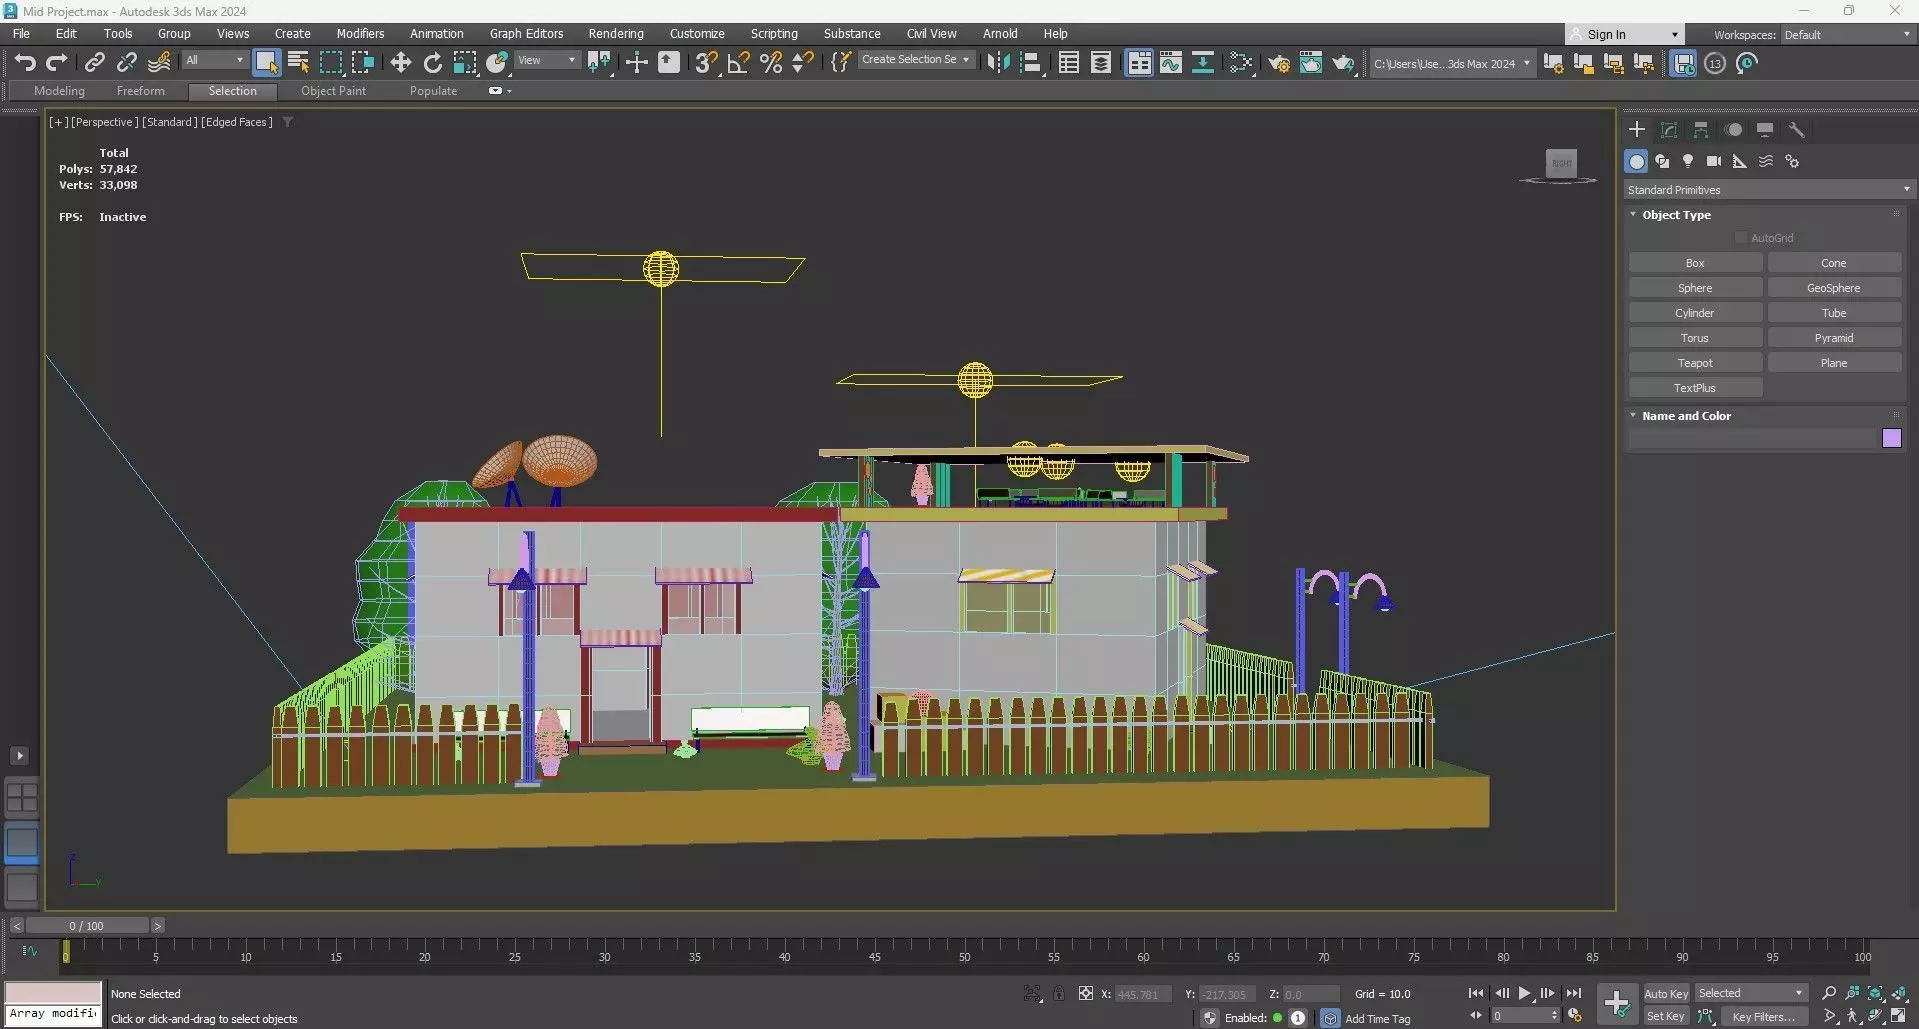
Task: Open the Motion panel tab icon
Action: coord(1733,130)
